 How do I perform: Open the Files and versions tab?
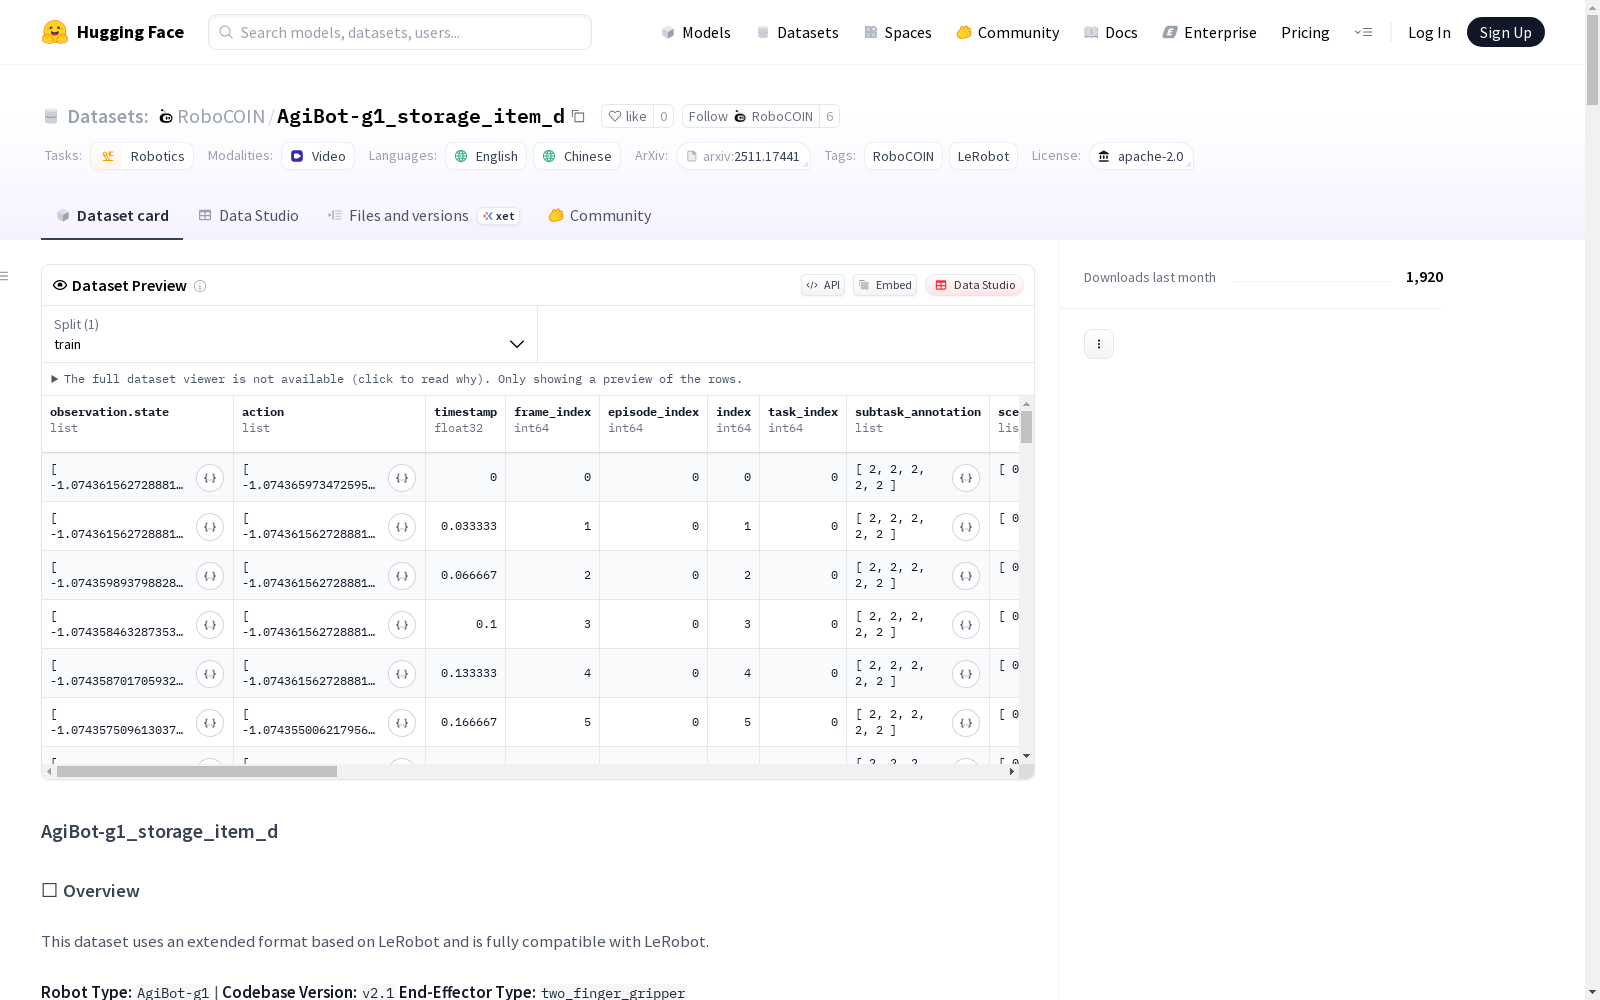[x=423, y=216]
